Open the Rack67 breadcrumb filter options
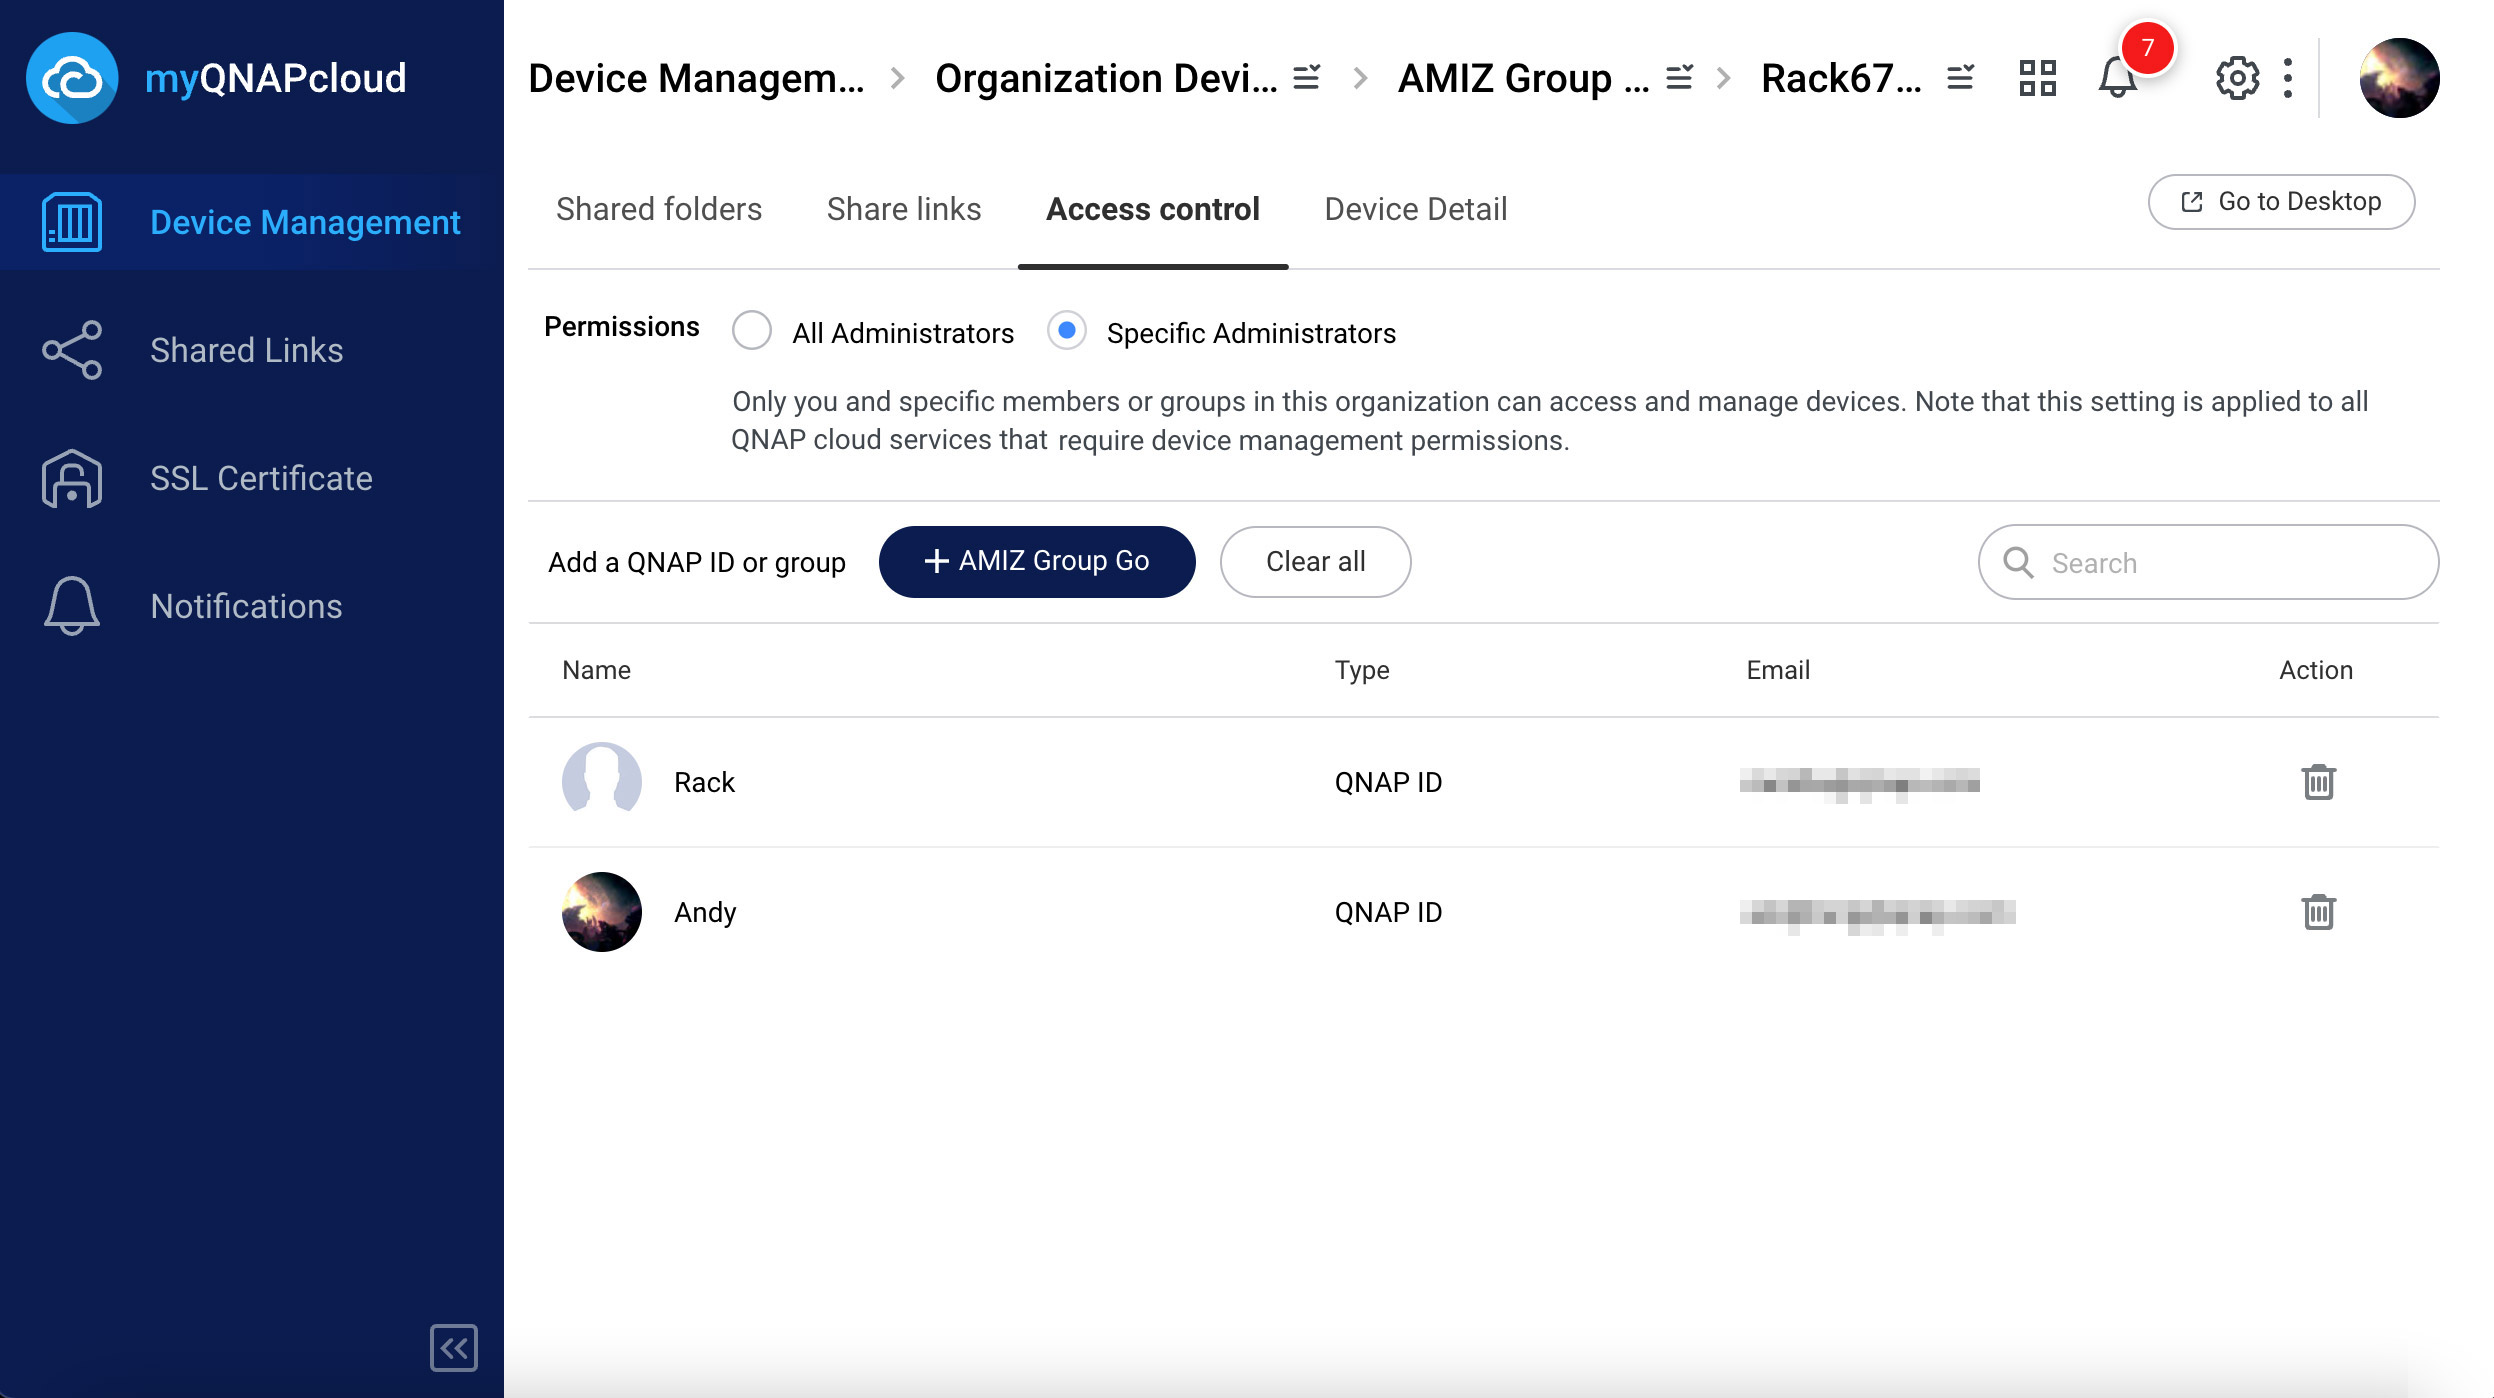Image resolution: width=2494 pixels, height=1398 pixels. click(x=1958, y=77)
